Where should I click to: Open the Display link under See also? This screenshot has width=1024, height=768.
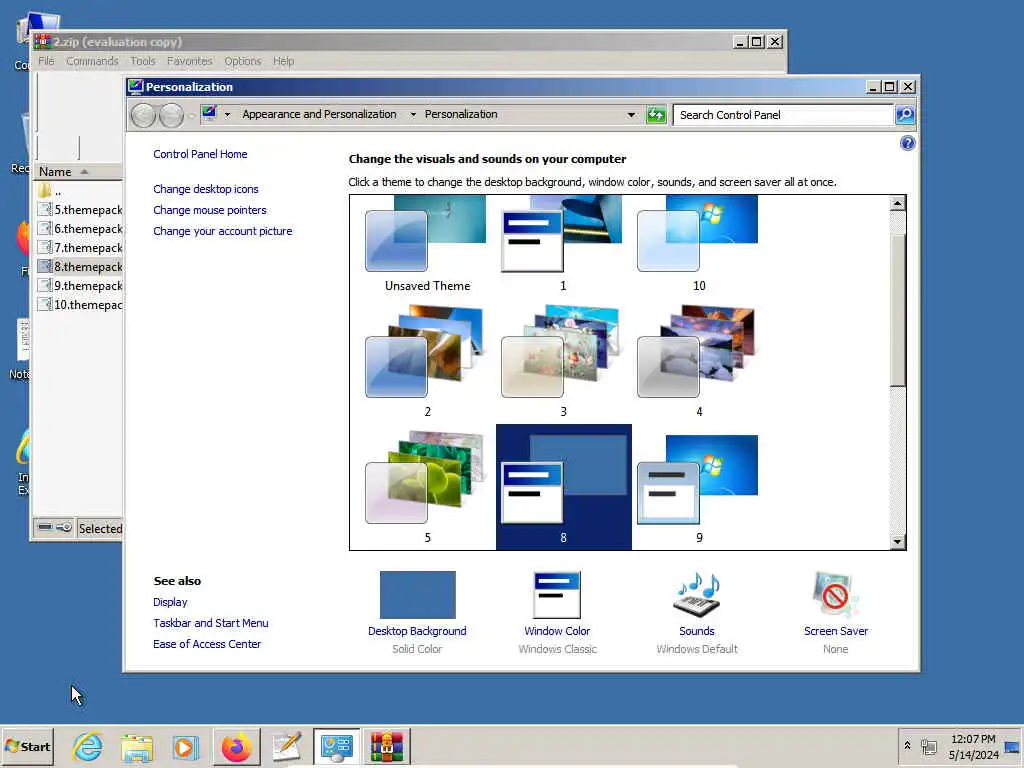point(170,602)
